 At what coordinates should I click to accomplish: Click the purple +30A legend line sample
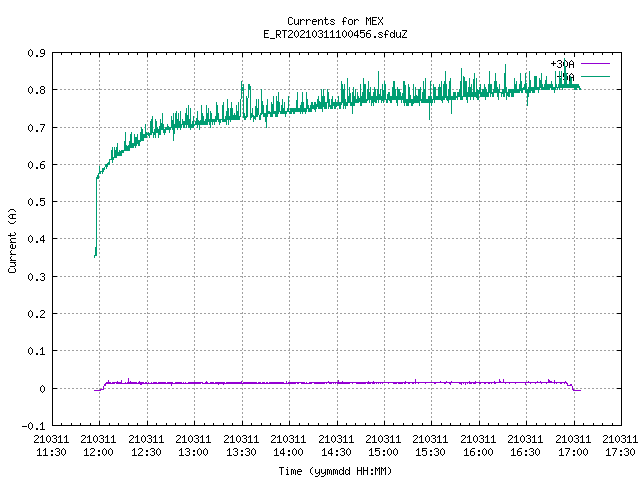point(595,64)
